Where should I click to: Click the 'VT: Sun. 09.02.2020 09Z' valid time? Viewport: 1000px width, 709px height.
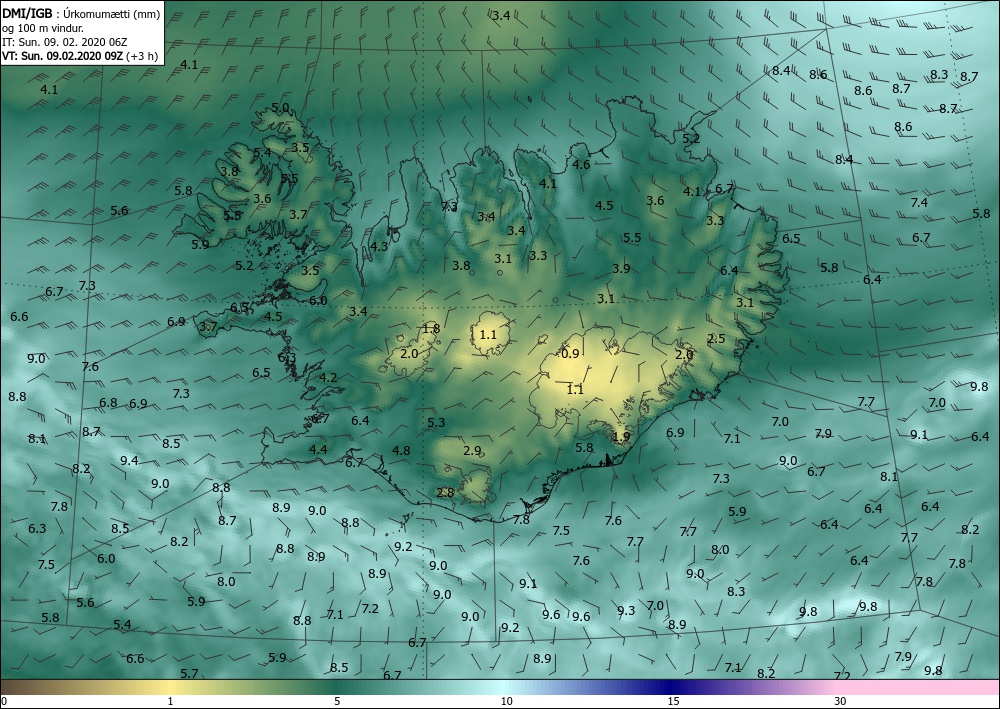tap(62, 55)
